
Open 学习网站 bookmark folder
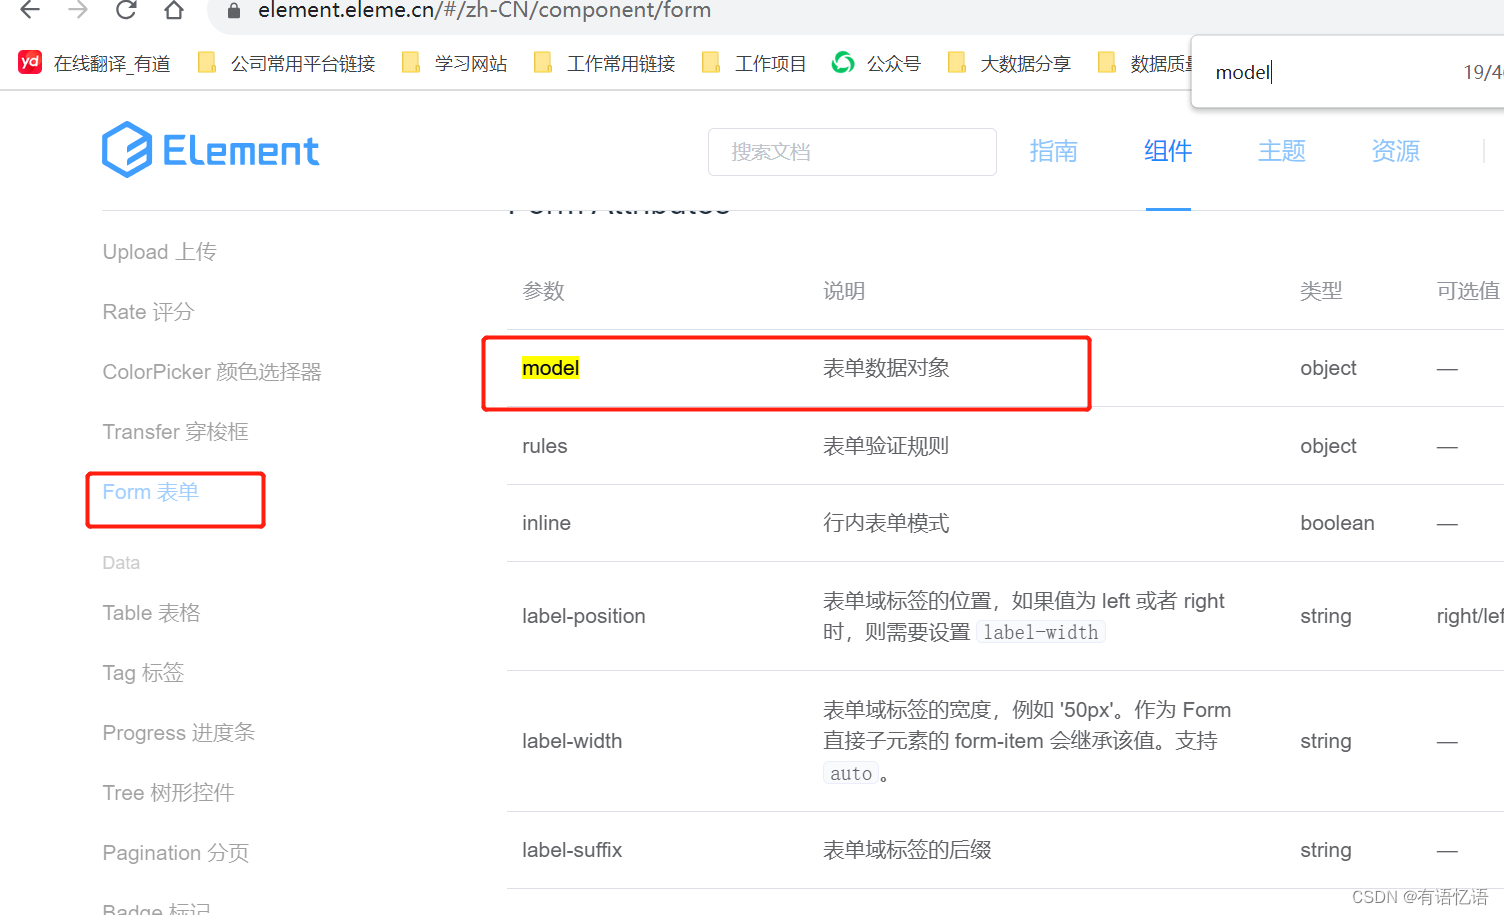[454, 63]
